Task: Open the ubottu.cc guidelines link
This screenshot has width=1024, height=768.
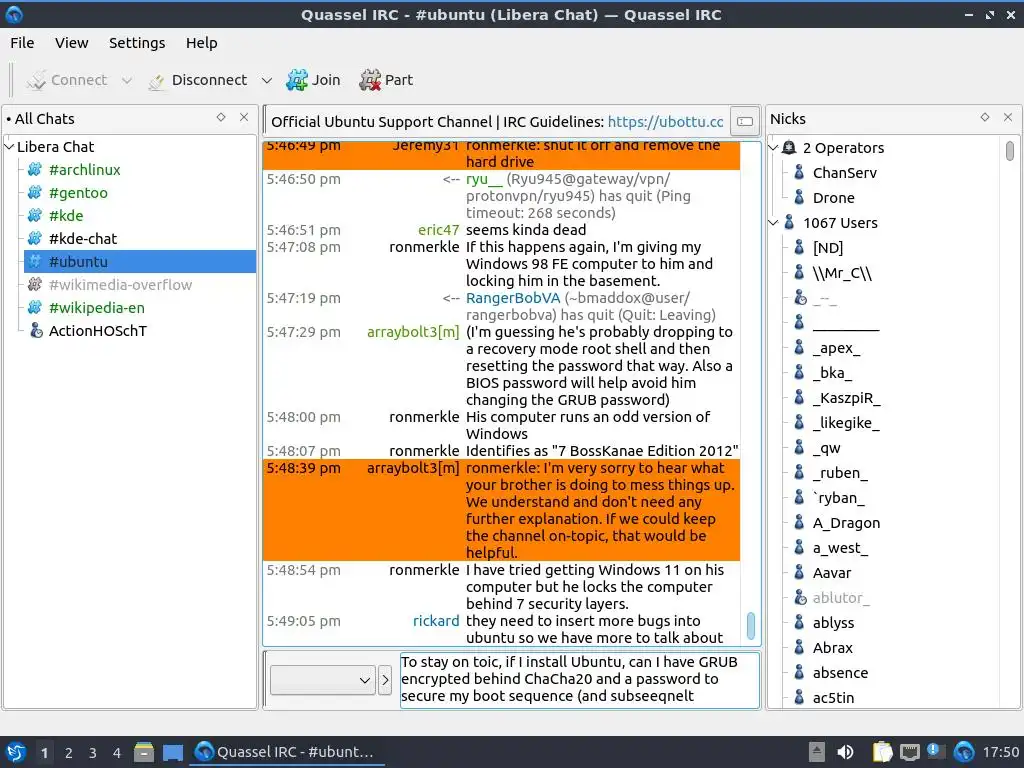Action: 665,122
